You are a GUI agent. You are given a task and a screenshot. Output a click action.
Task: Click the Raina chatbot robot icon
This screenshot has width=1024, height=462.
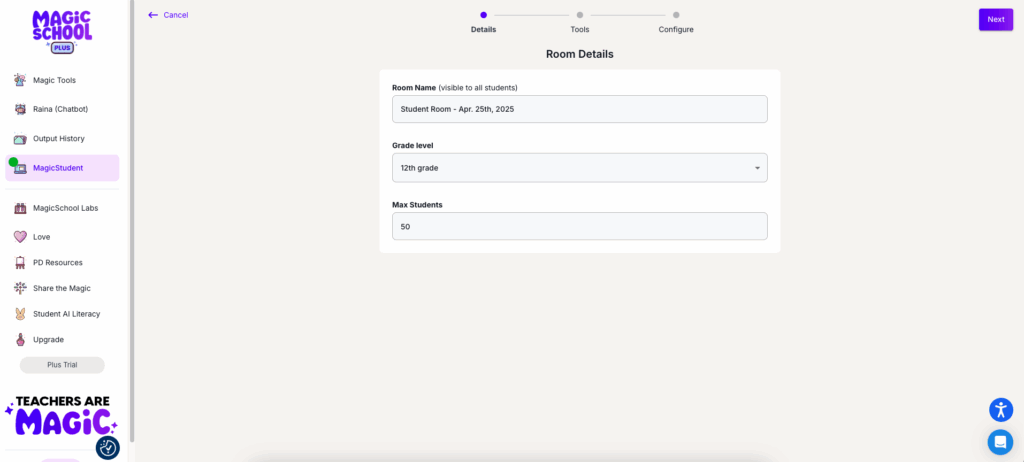[x=20, y=109]
